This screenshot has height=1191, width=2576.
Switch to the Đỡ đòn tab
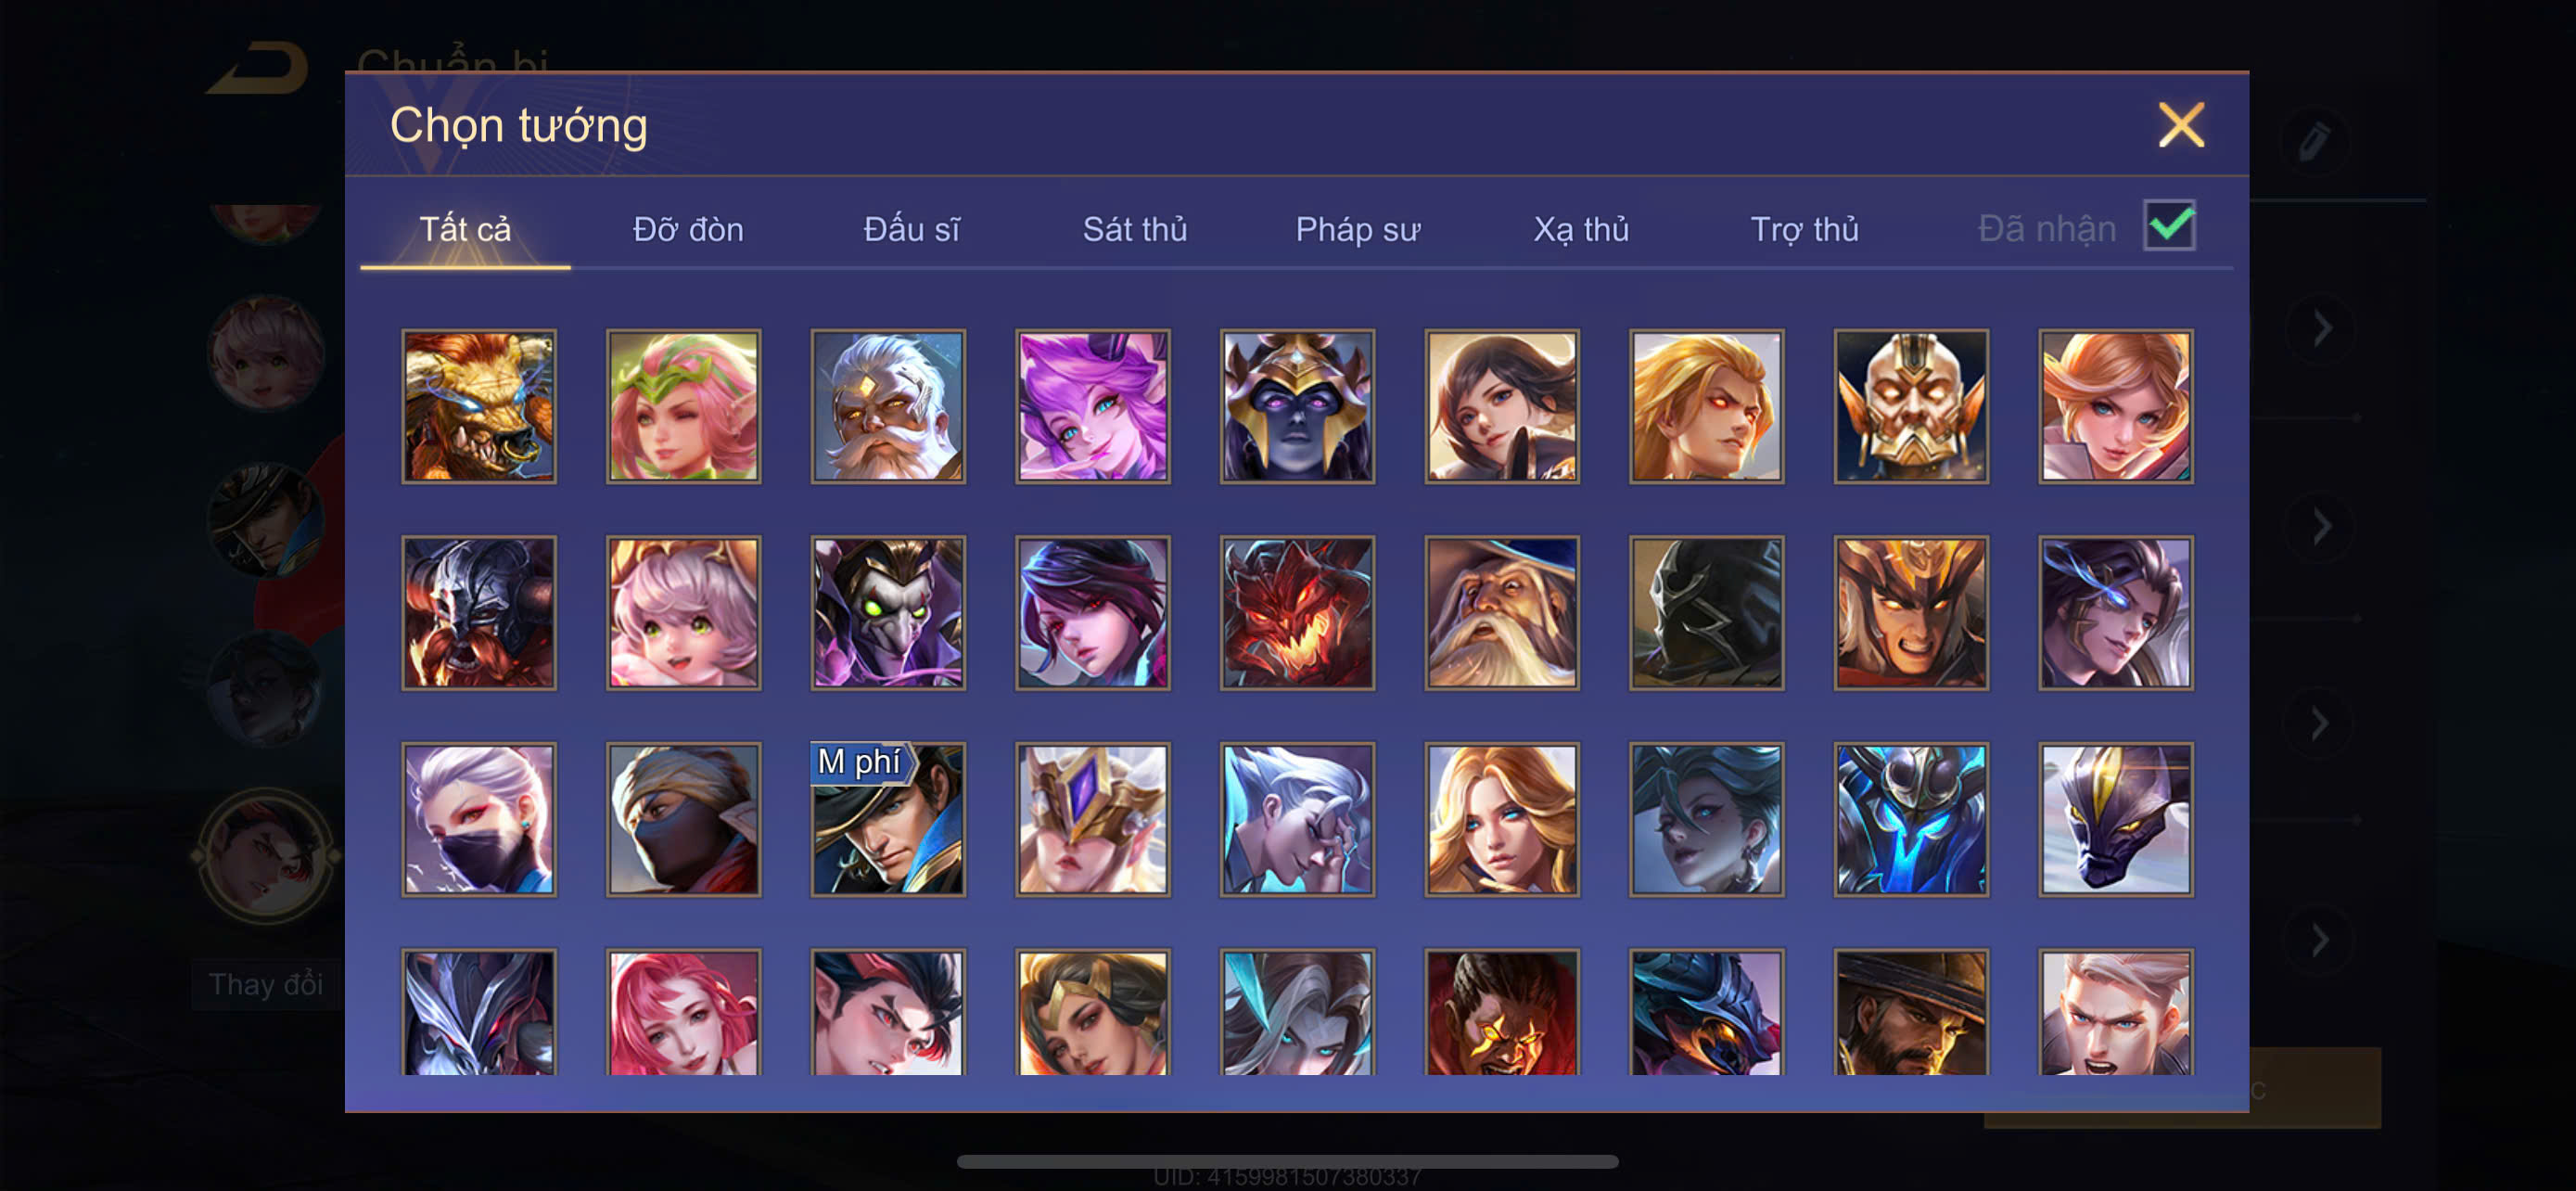pyautogui.click(x=688, y=229)
